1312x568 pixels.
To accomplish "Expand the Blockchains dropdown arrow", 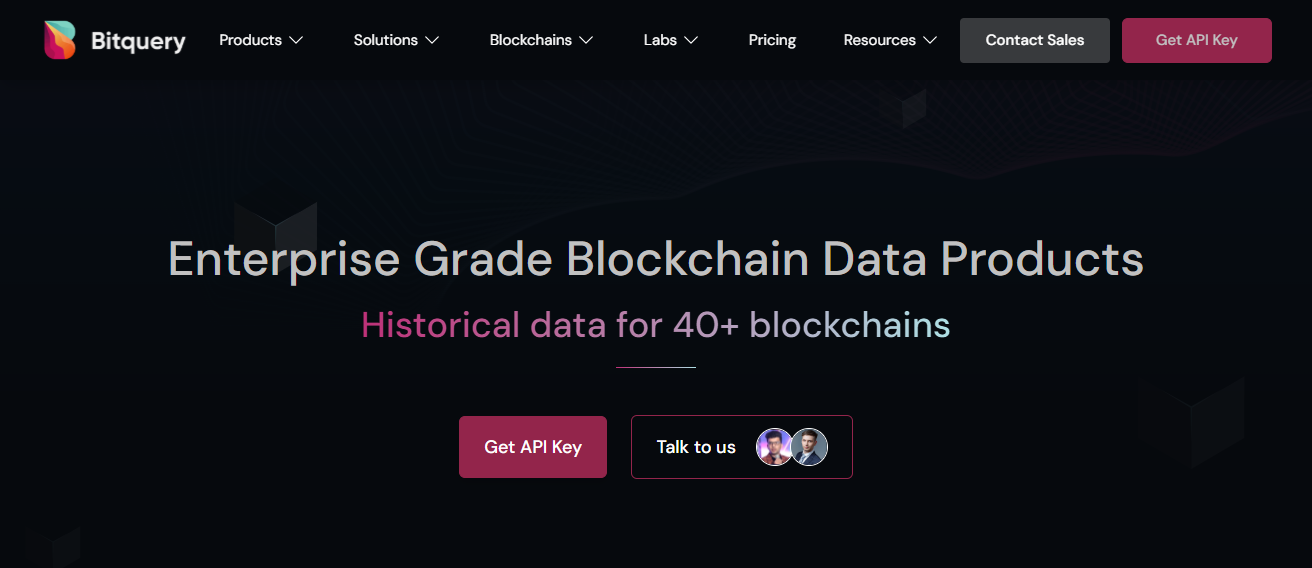I will [586, 41].
